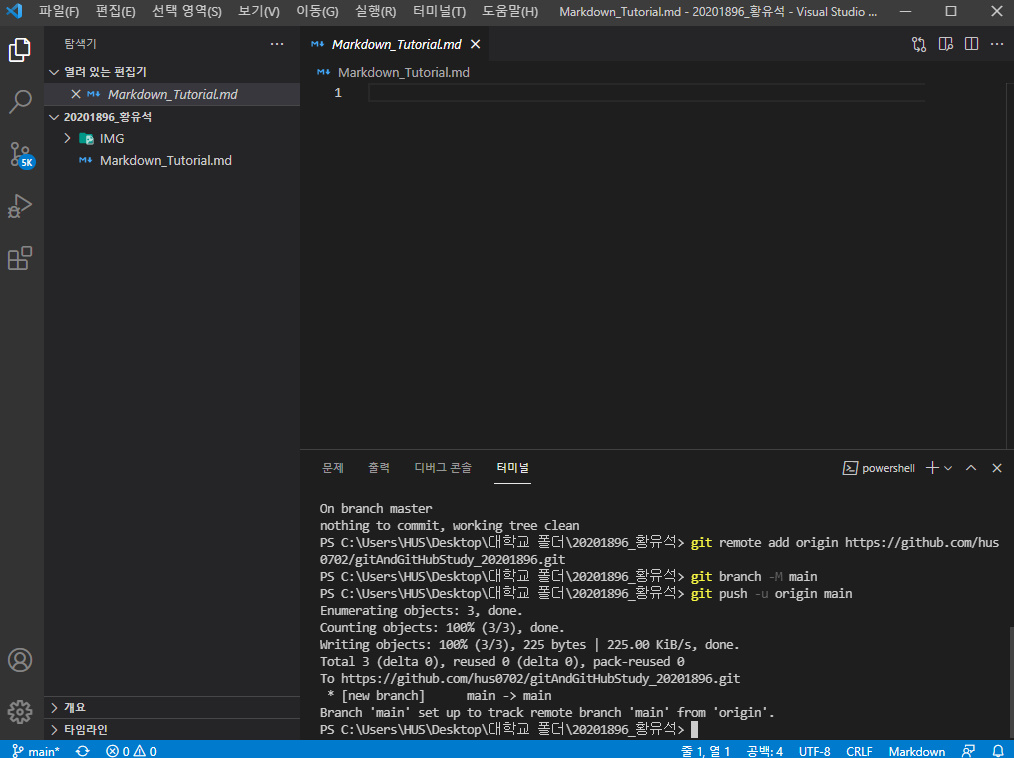The image size is (1014, 758).
Task: Close Markdown_Tutorial.md in open editors list
Action: (76, 94)
